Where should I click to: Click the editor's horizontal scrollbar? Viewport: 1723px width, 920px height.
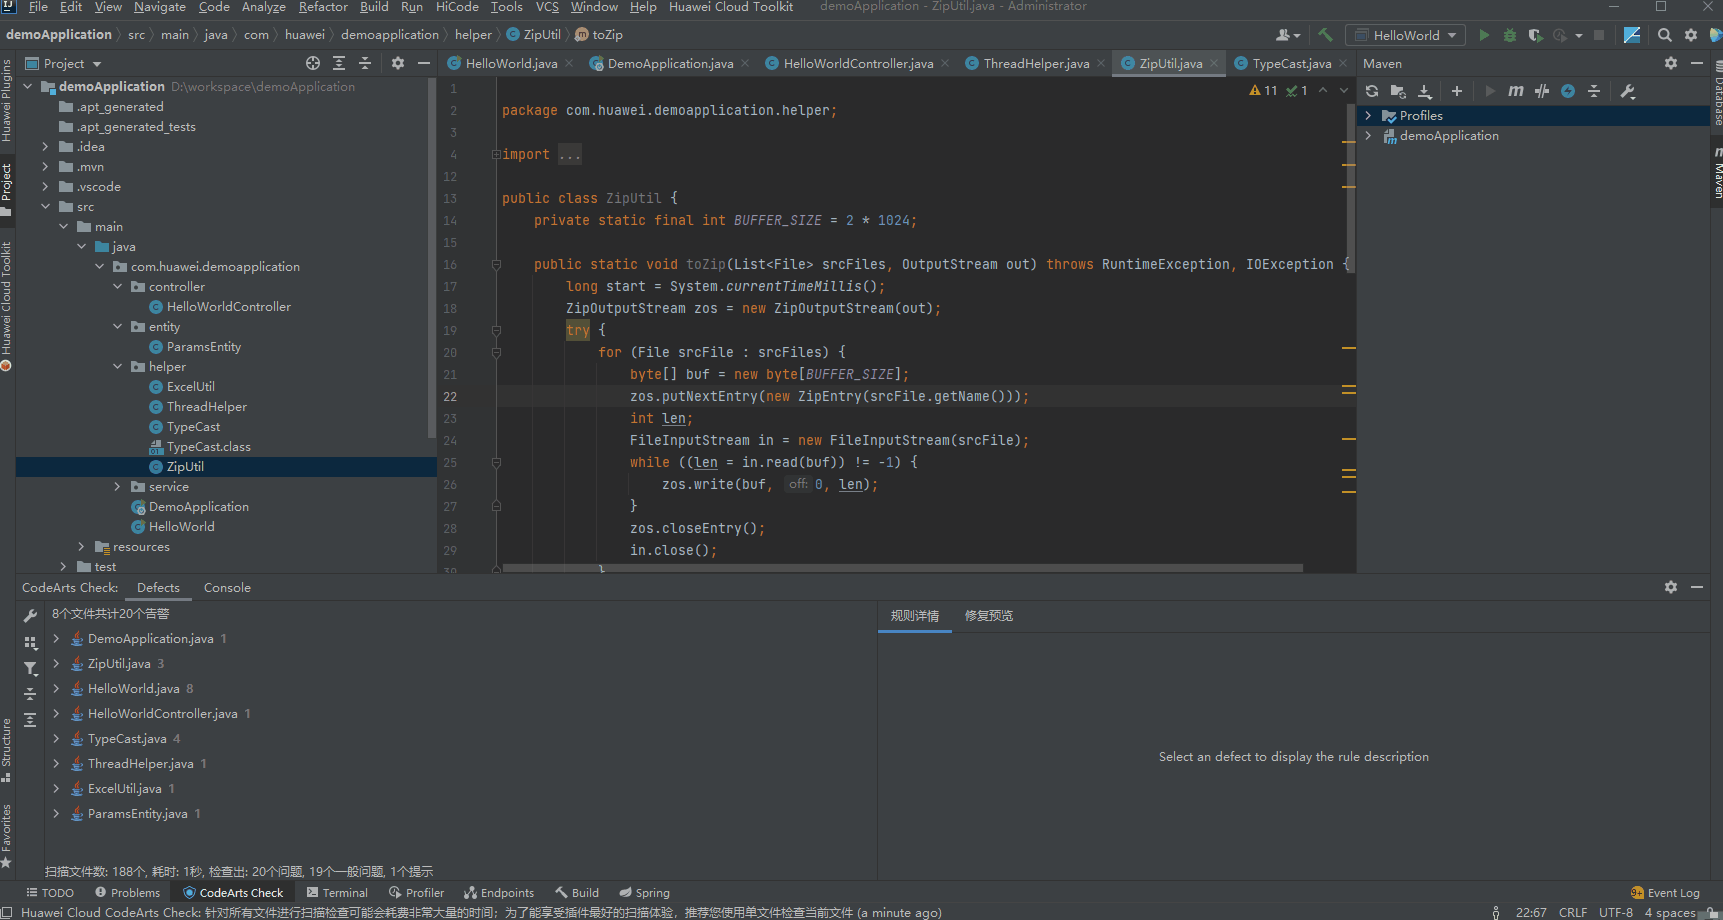tap(900, 568)
